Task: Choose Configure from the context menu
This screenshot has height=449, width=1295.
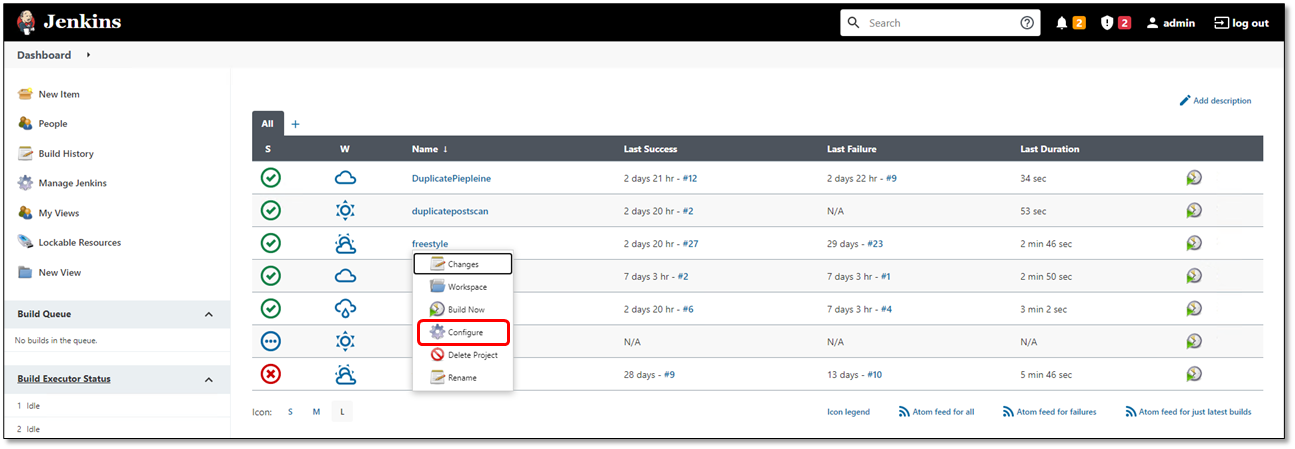Action: click(464, 332)
